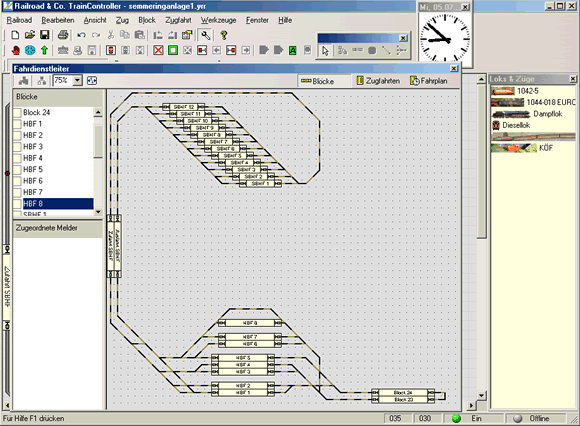Select the KÖF locomotive entry
Viewport: 580px width, 426px height.
522,148
